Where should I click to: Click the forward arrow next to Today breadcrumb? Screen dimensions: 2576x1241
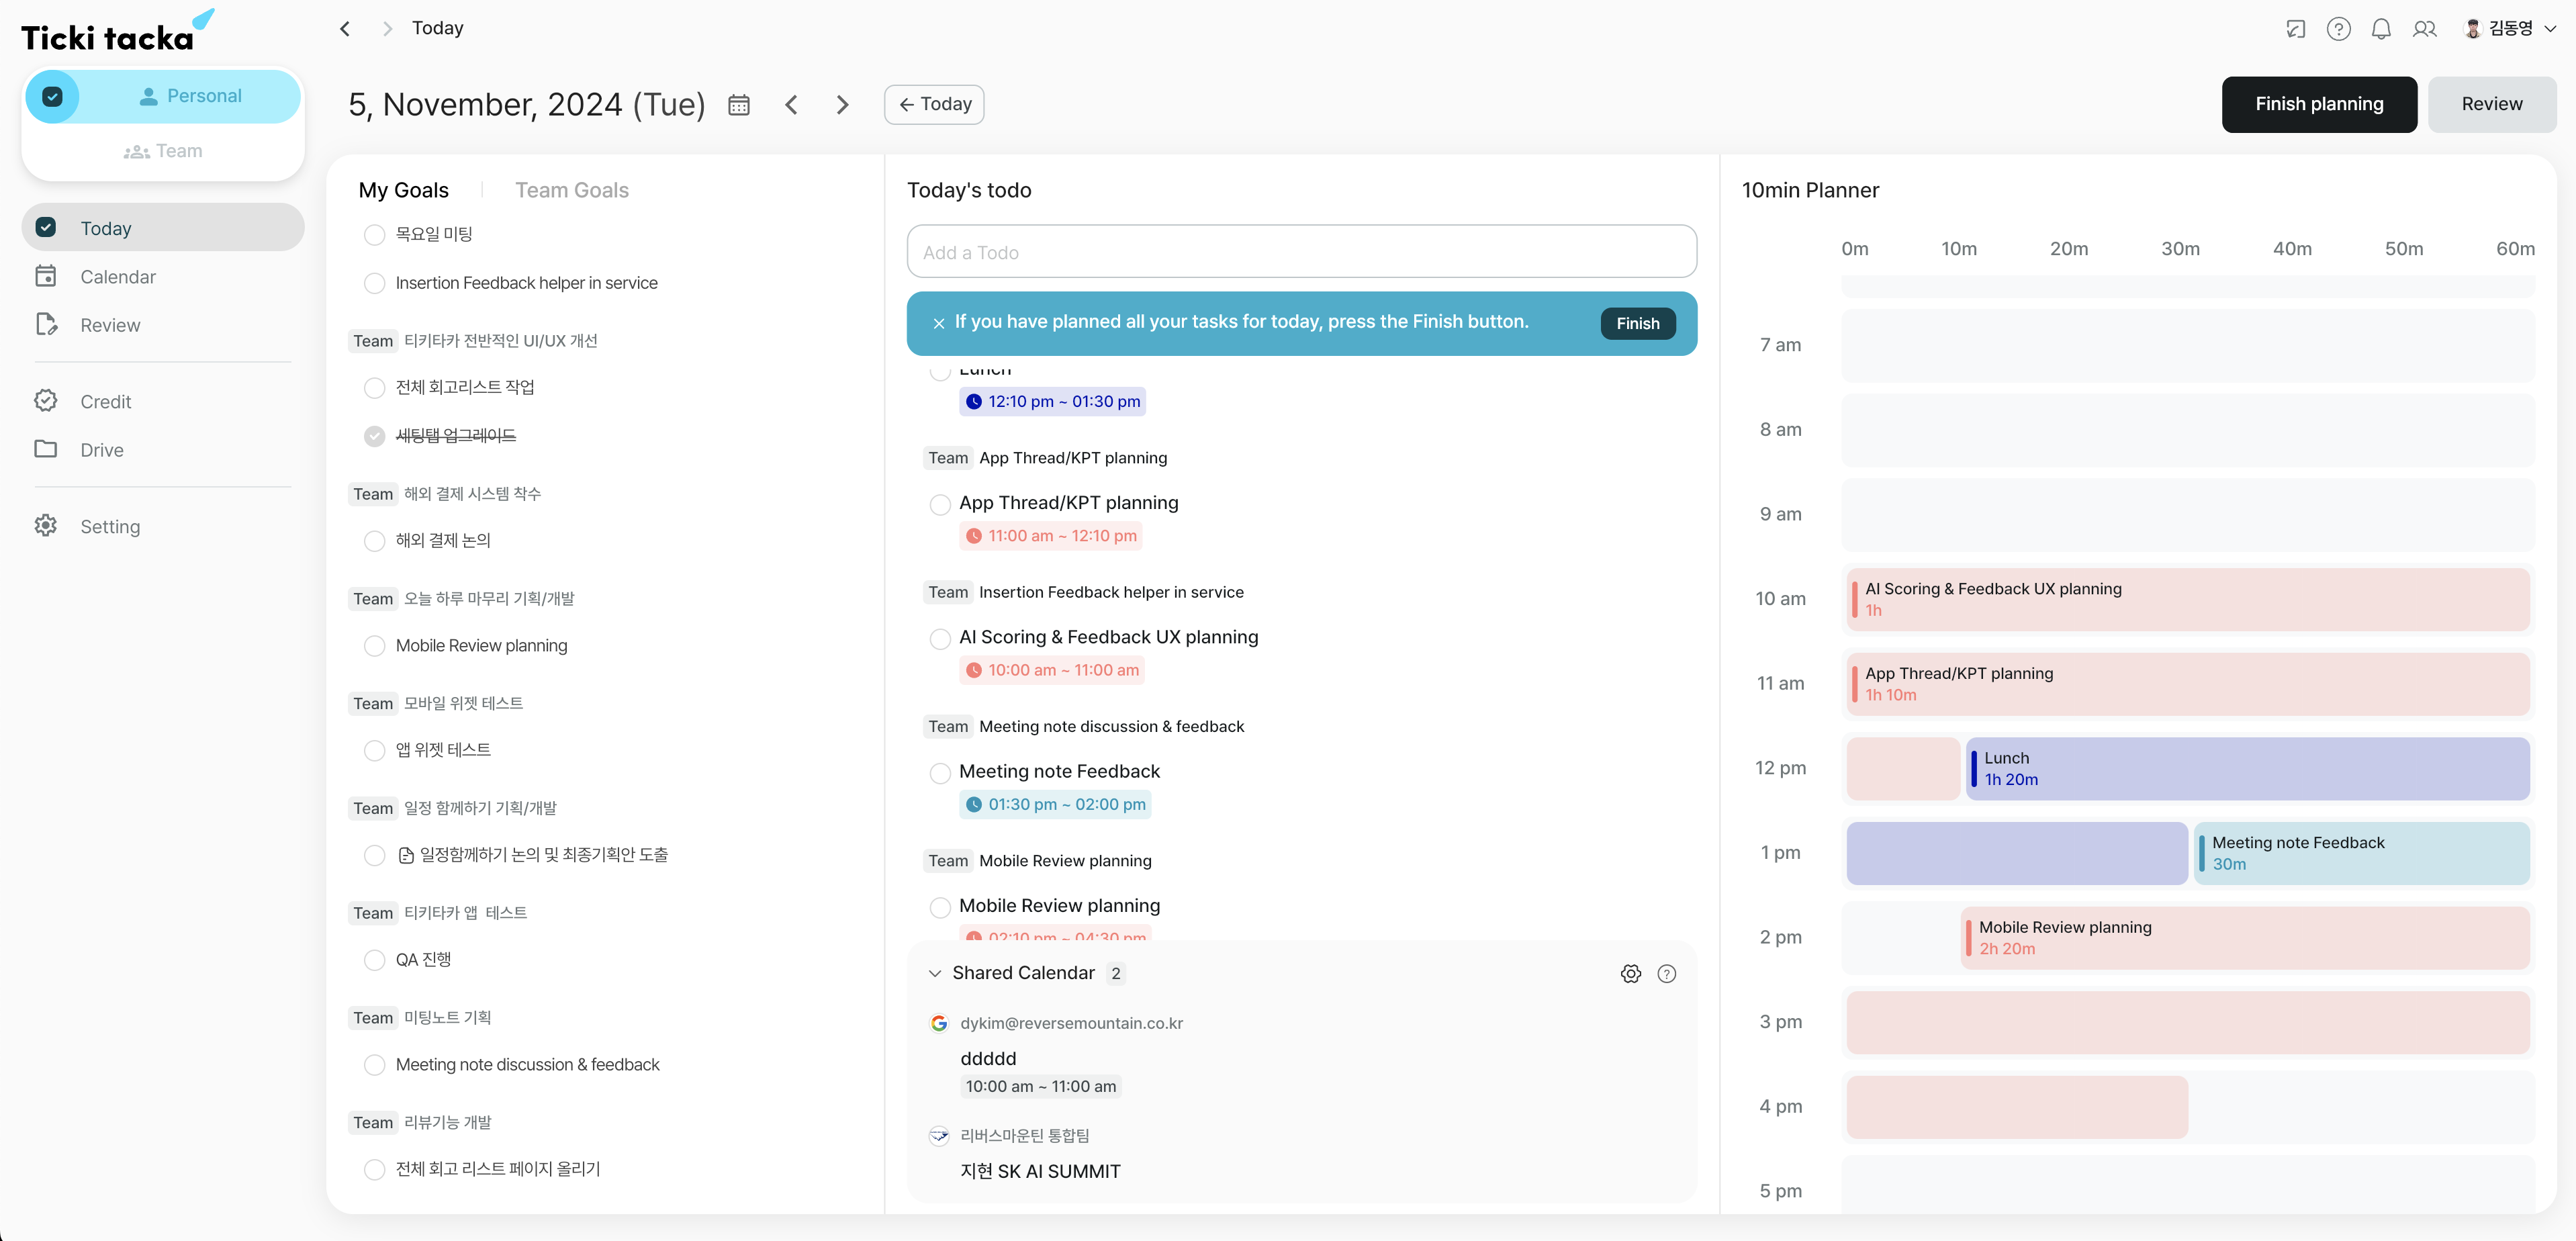click(387, 28)
